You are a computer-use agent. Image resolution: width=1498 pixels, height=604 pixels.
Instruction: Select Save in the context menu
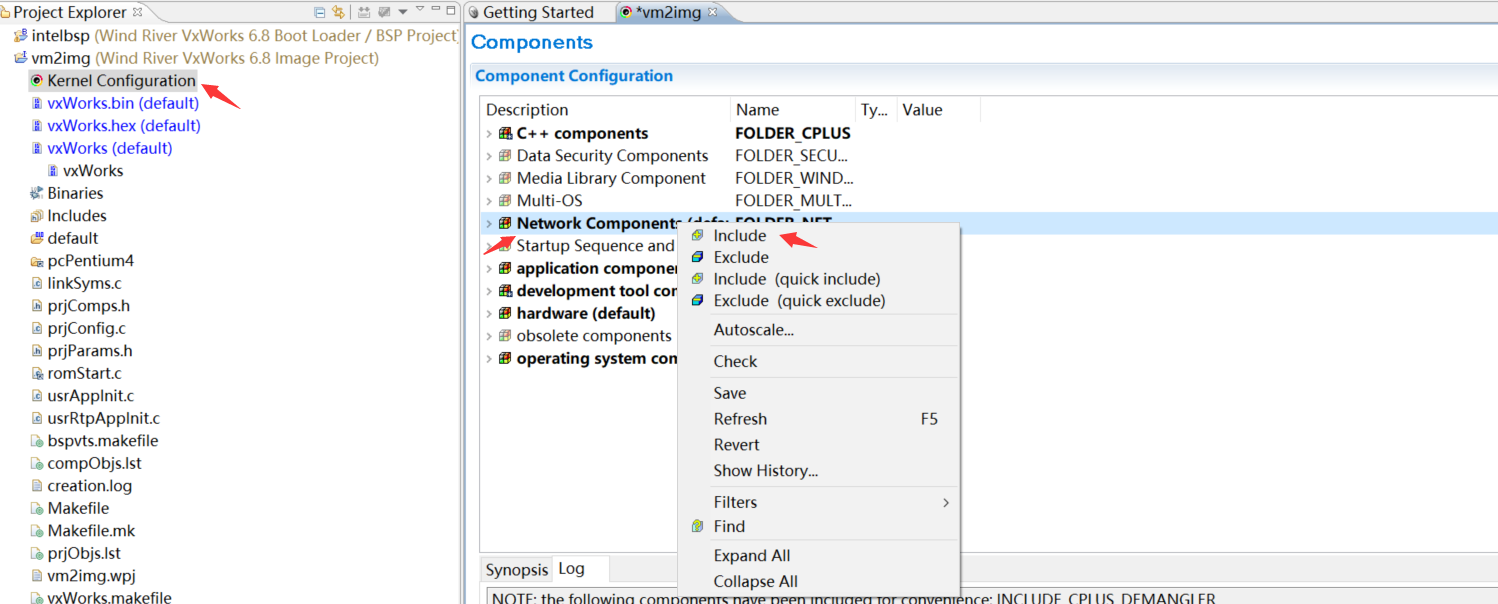point(819,393)
